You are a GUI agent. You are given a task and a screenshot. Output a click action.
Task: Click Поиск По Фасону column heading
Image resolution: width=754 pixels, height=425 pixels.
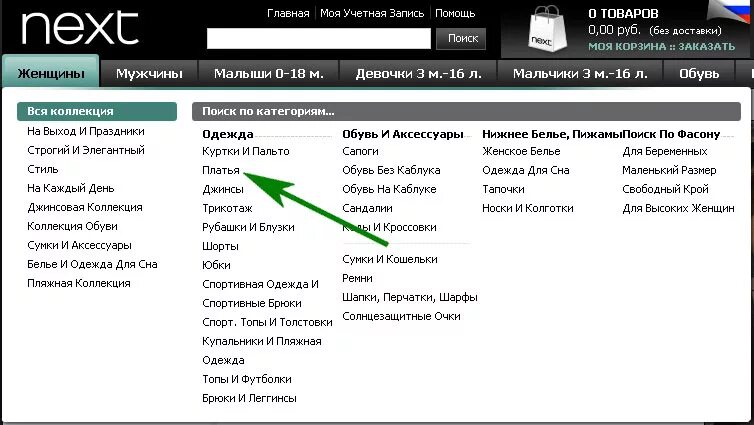tap(671, 134)
